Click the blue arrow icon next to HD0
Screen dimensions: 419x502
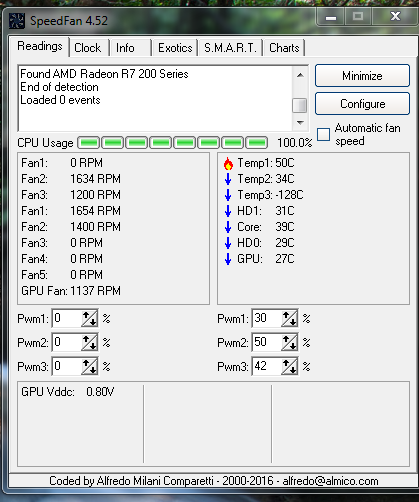228,243
